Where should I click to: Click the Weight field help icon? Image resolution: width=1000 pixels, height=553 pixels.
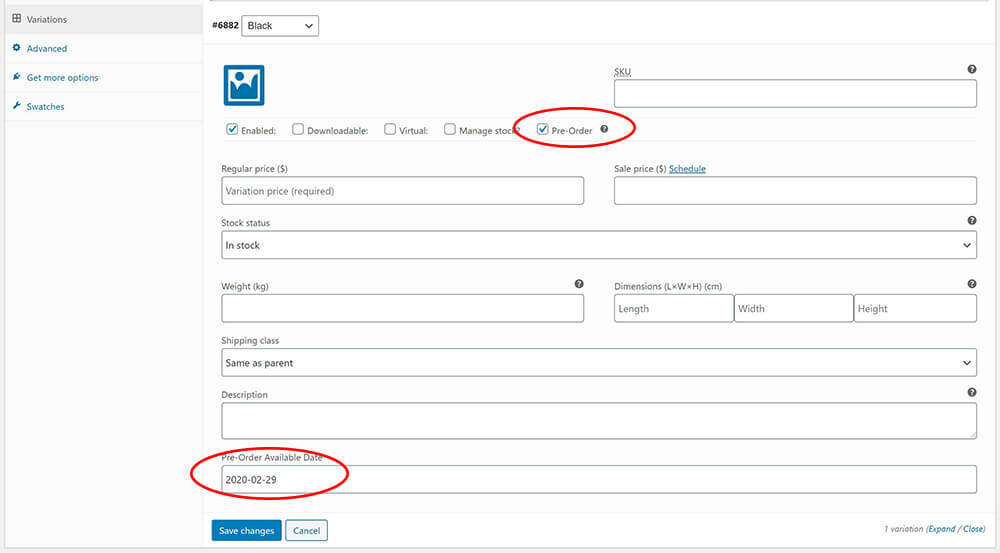[x=579, y=284]
